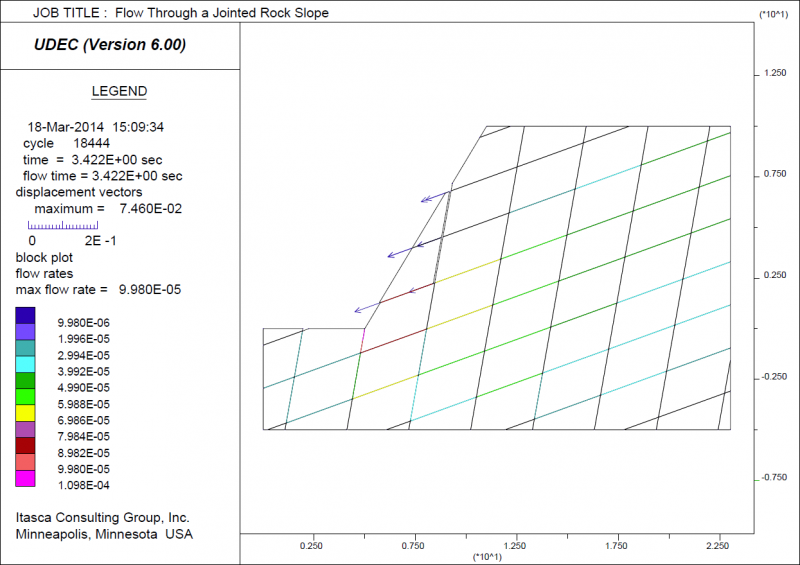This screenshot has height=565, width=800.
Task: Click the 2.250 x-axis tick label
Action: (717, 546)
